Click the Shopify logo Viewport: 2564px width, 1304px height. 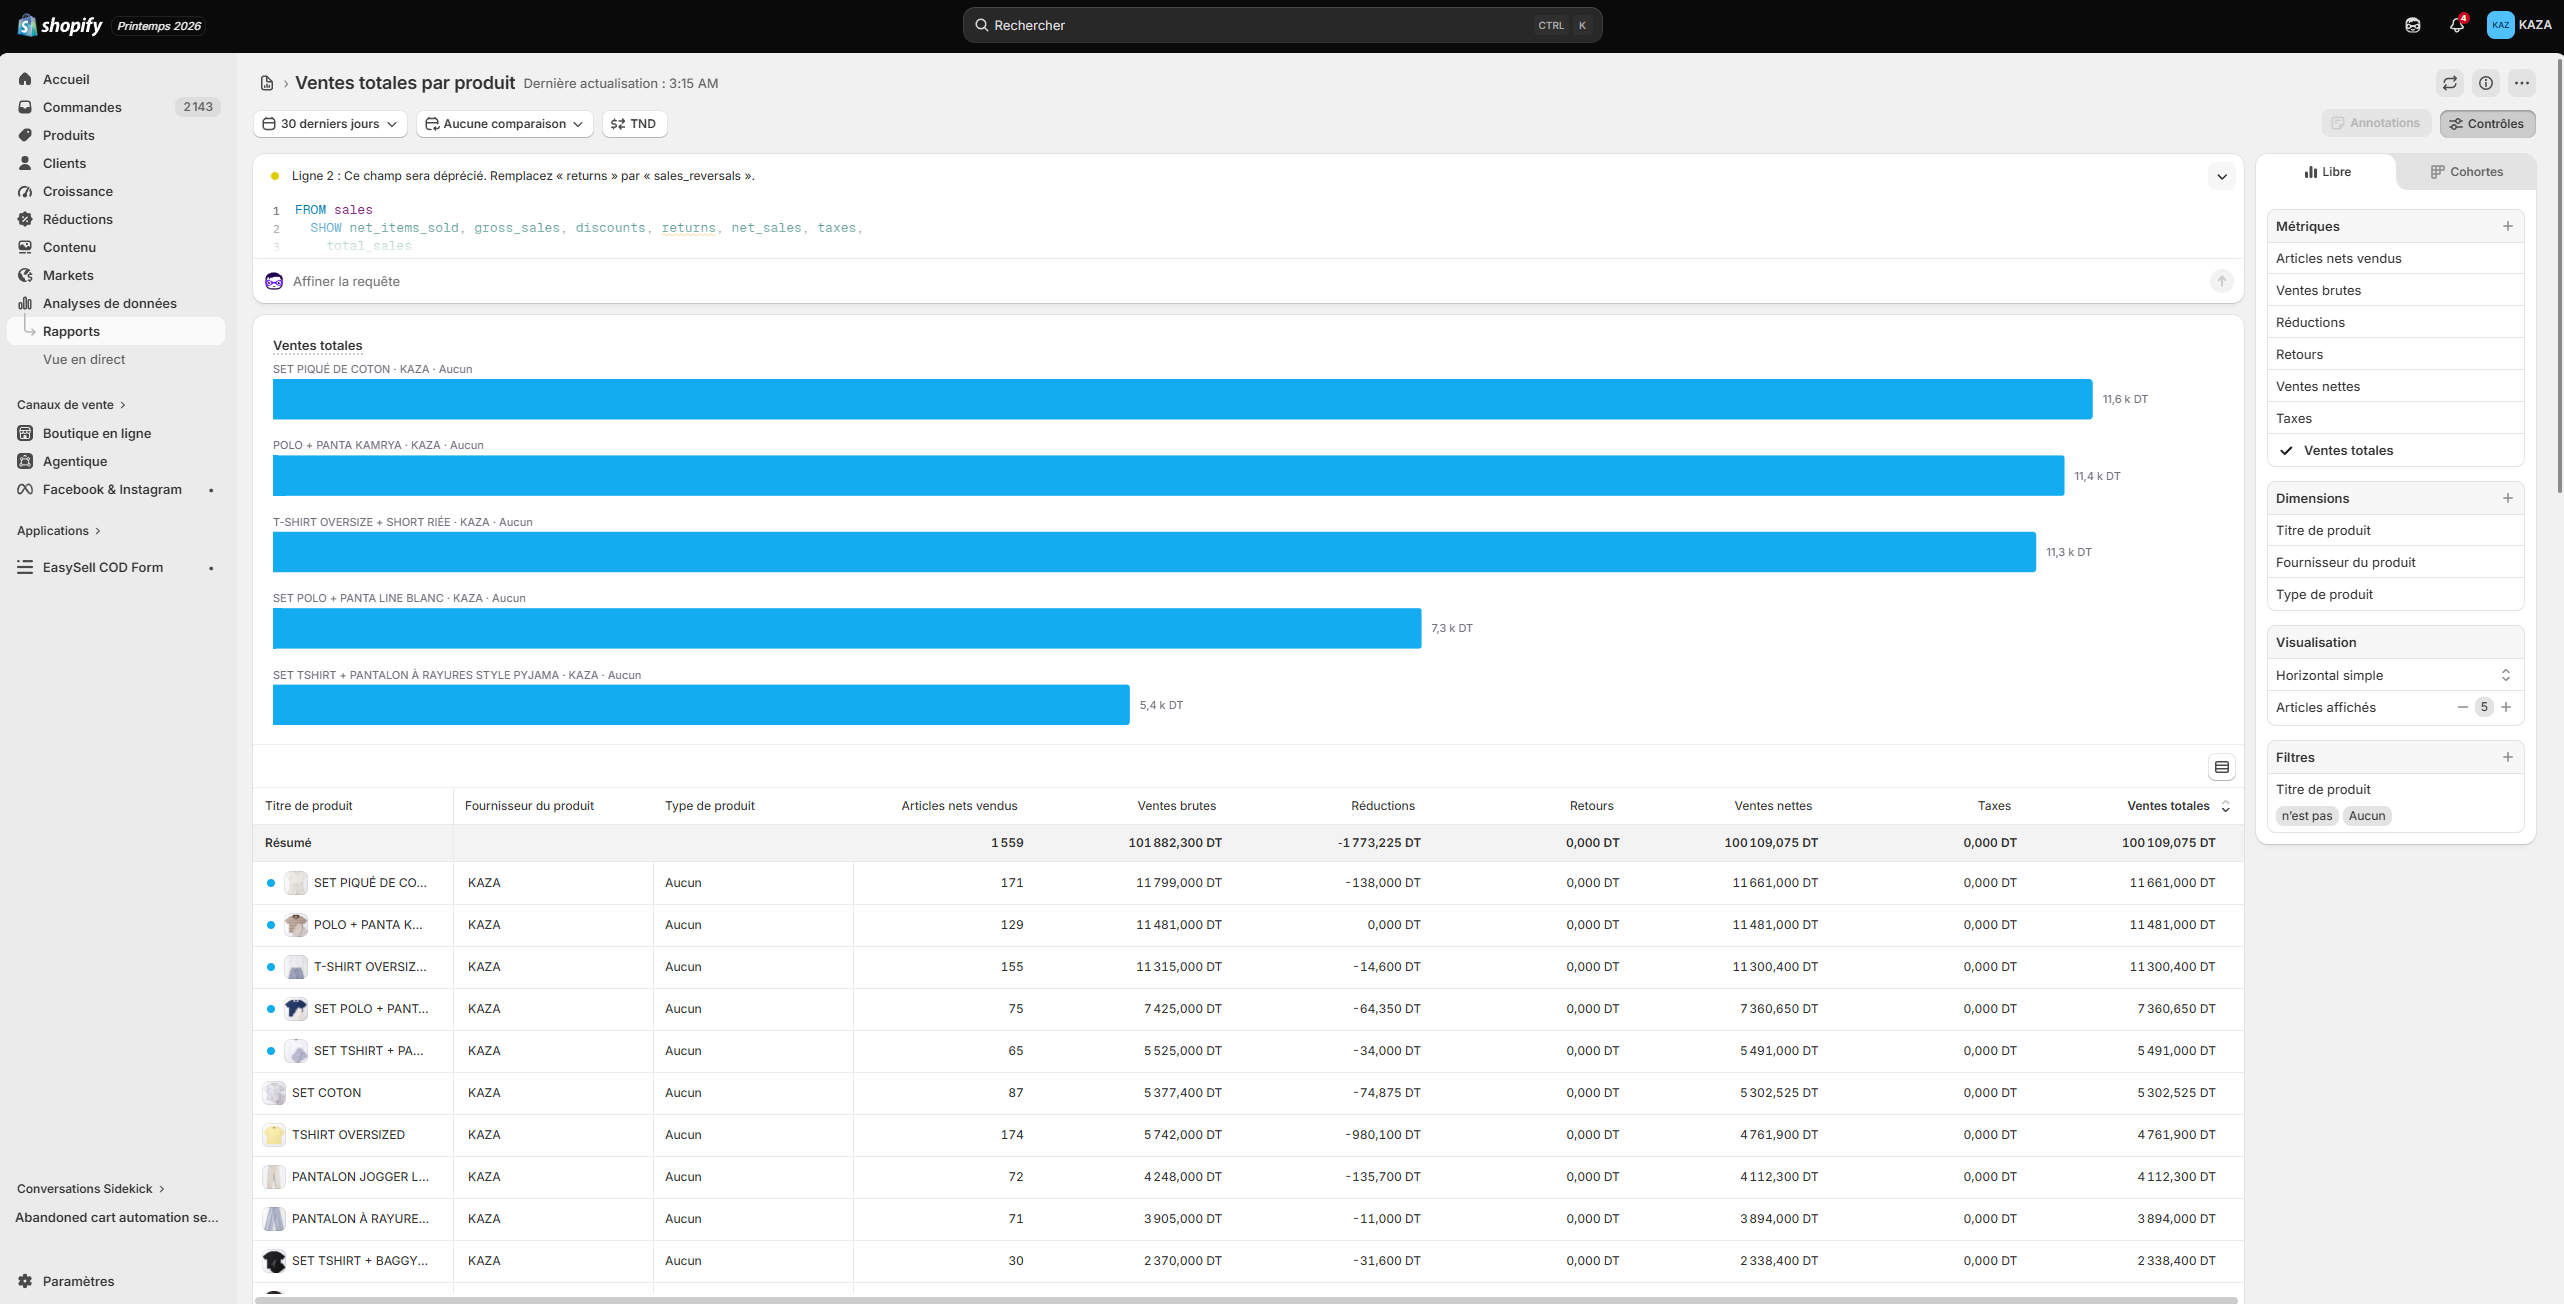click(60, 25)
